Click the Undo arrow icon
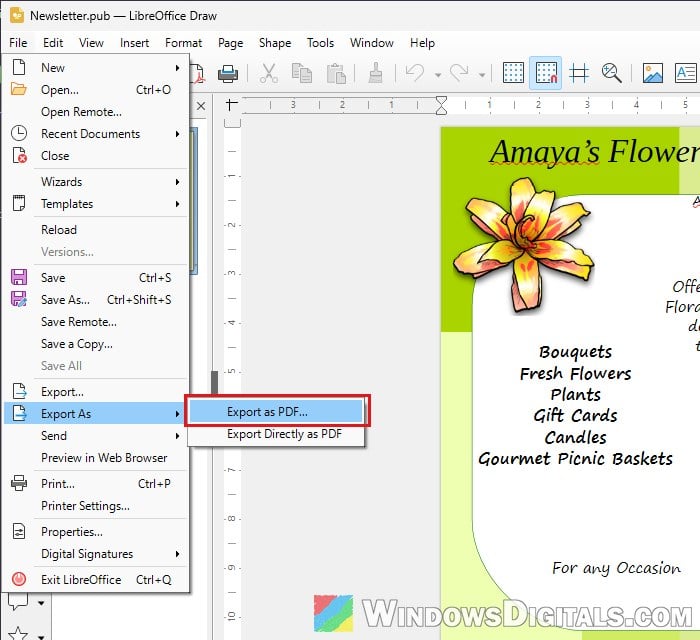The height and width of the screenshot is (640, 700). tap(415, 73)
